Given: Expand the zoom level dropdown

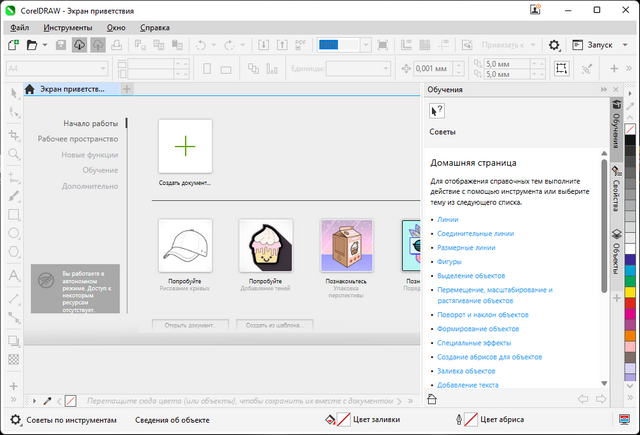Looking at the screenshot, I should click(366, 45).
